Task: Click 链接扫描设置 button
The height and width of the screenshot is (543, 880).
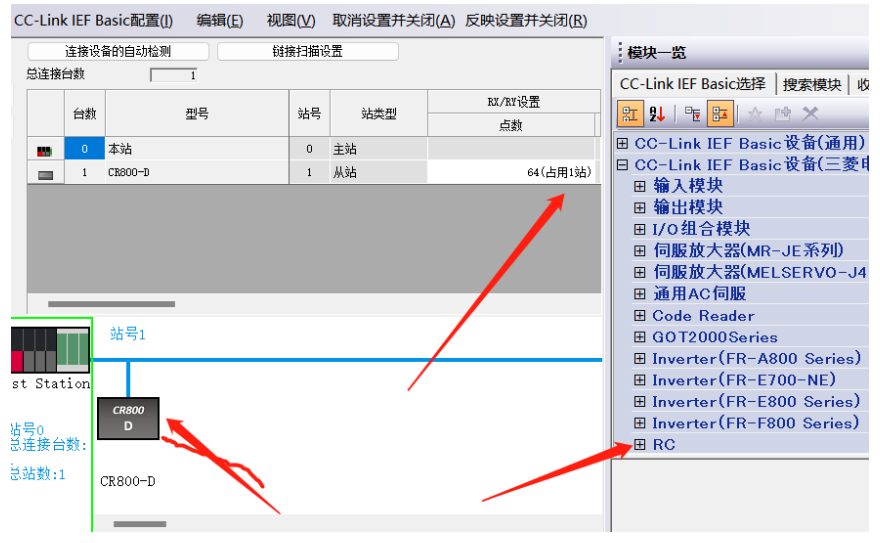Action: pyautogui.click(x=308, y=52)
